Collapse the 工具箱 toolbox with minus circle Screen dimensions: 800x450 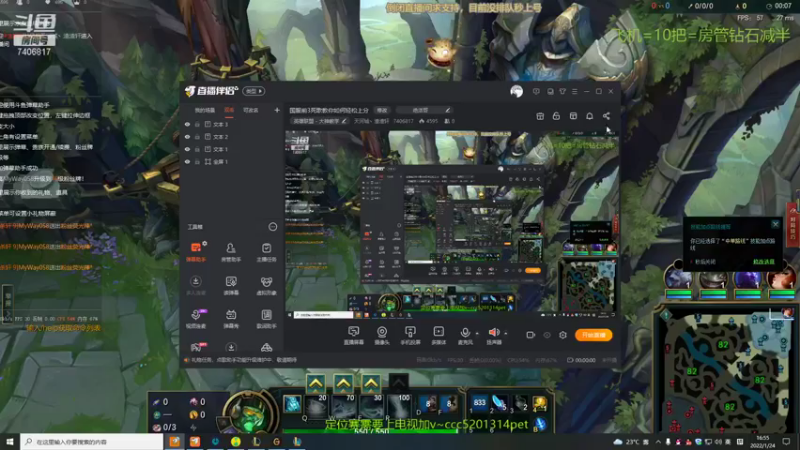[273, 227]
